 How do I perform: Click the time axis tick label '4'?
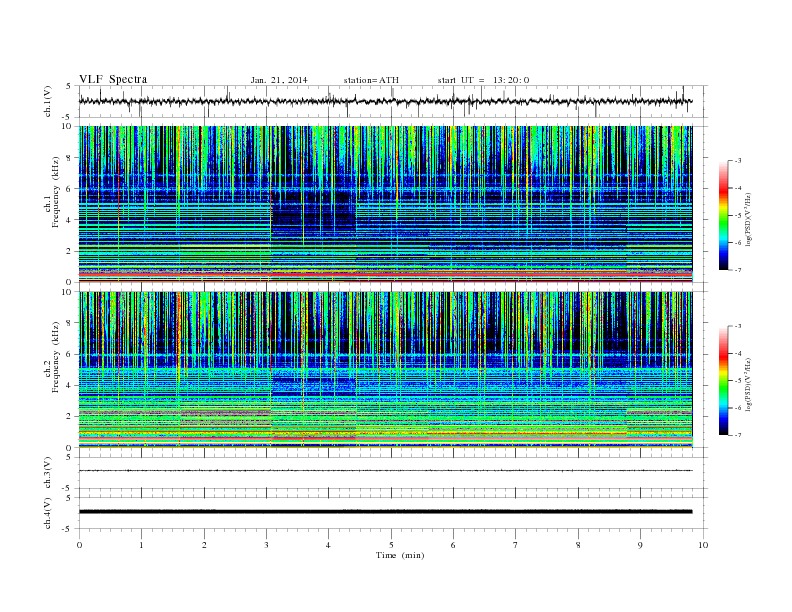tap(328, 545)
